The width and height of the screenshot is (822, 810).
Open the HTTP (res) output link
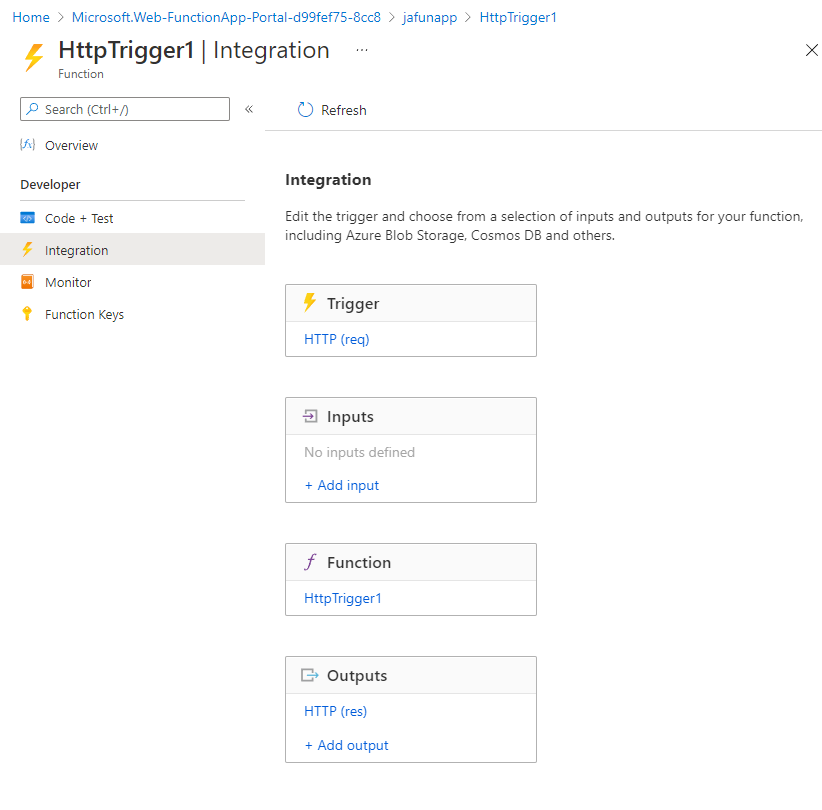335,711
